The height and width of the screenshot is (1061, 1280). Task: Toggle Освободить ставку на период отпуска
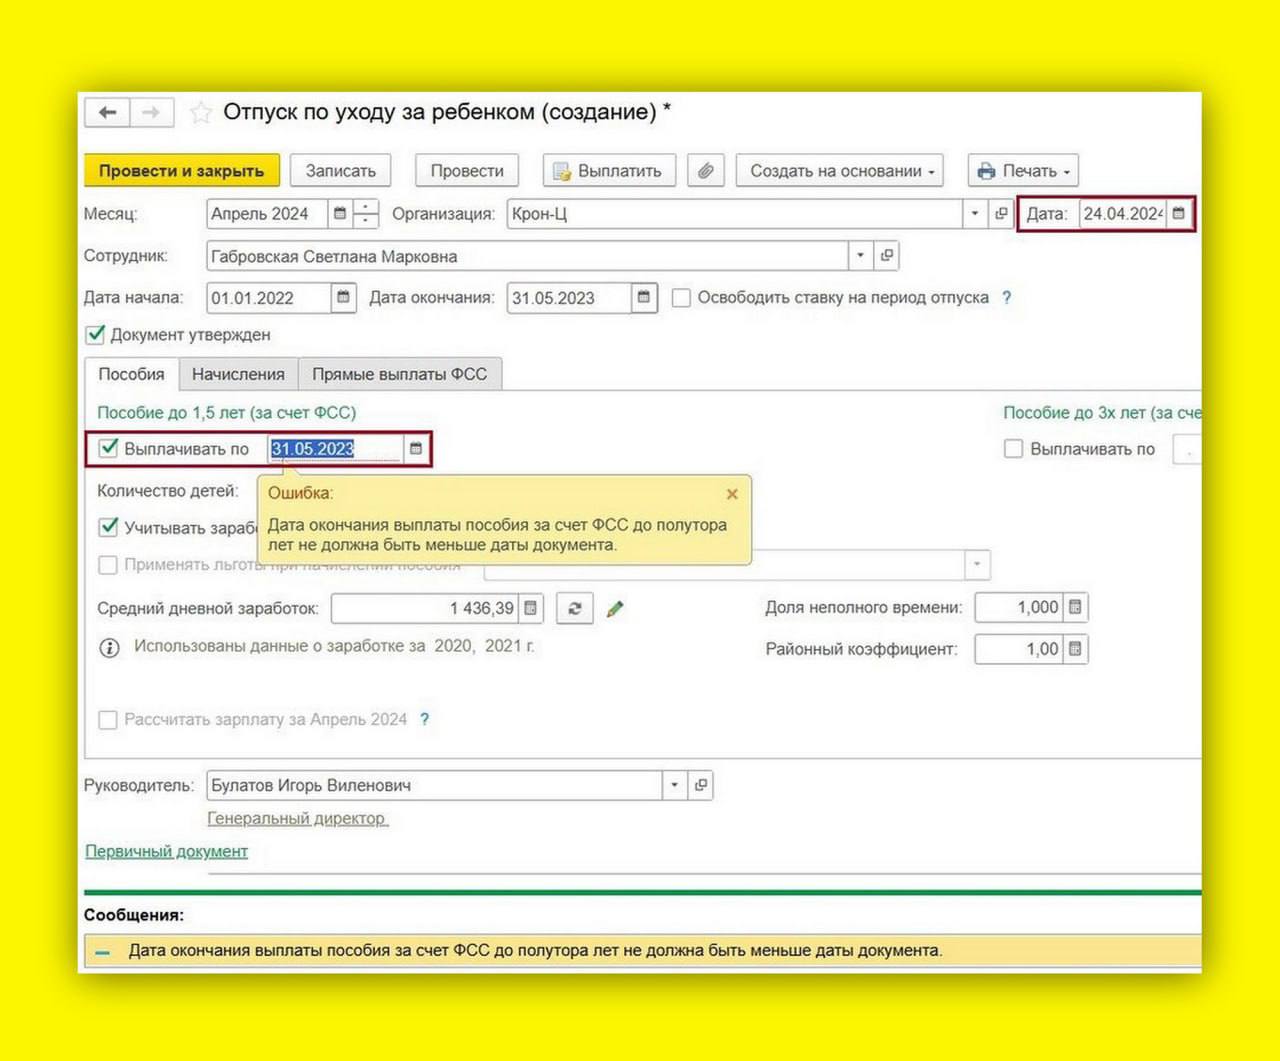point(681,298)
